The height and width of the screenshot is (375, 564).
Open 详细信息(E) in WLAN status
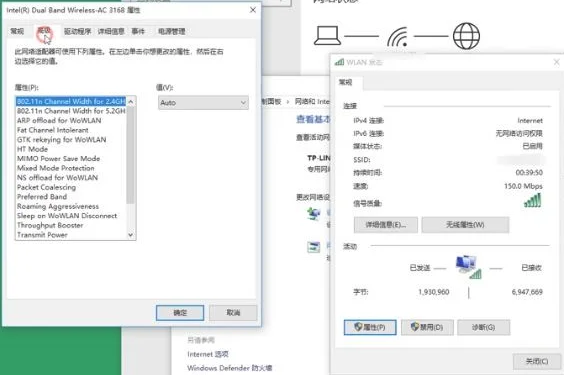click(386, 225)
